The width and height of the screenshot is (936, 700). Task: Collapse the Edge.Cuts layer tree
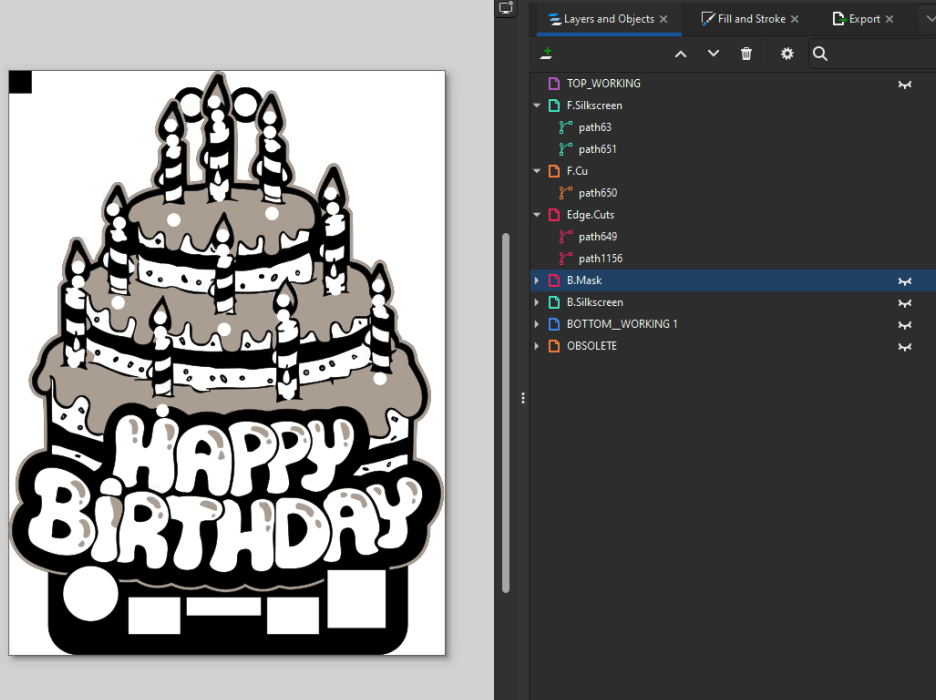(x=537, y=215)
